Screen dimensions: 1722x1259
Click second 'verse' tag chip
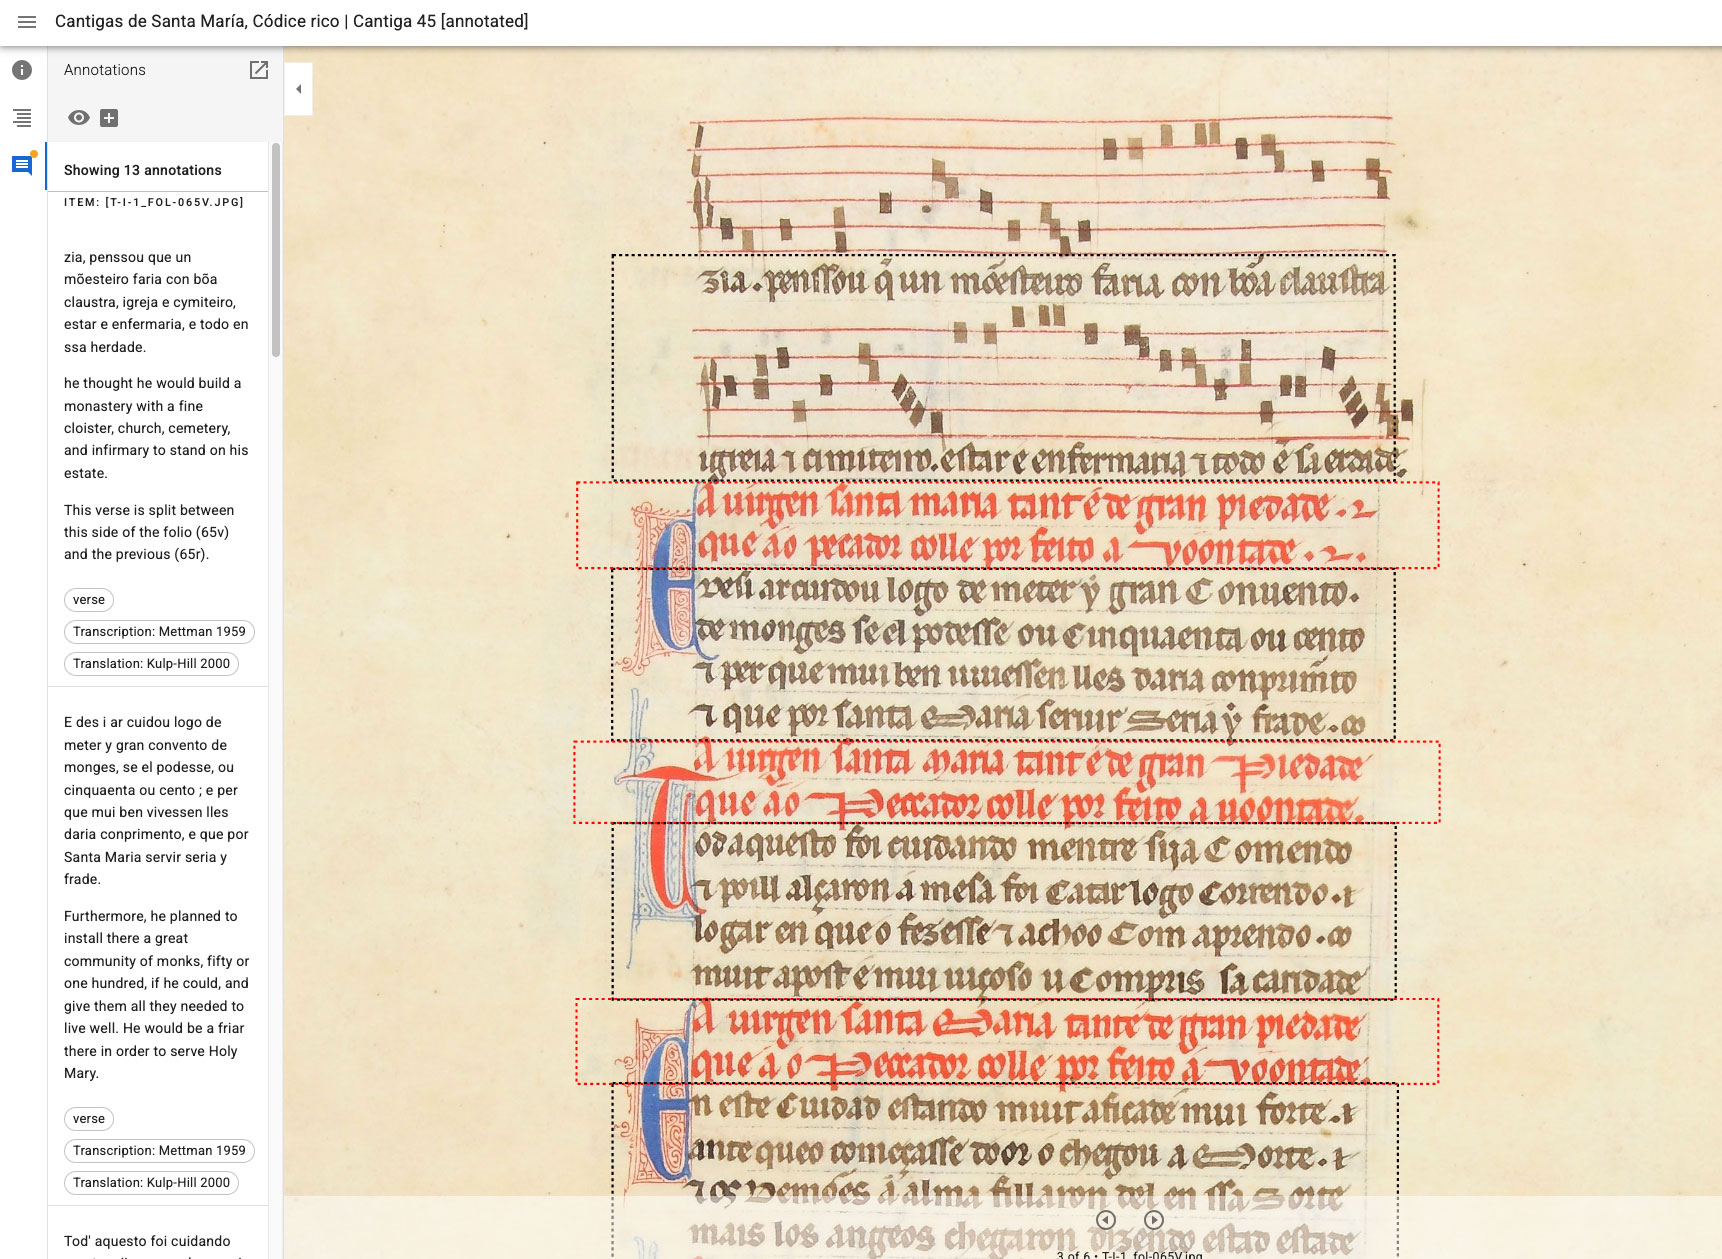tap(89, 1119)
